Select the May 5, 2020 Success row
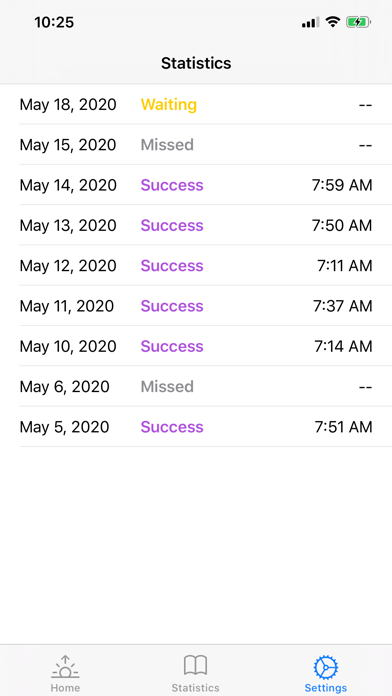Screen dimensions: 392x696 pos(196,427)
